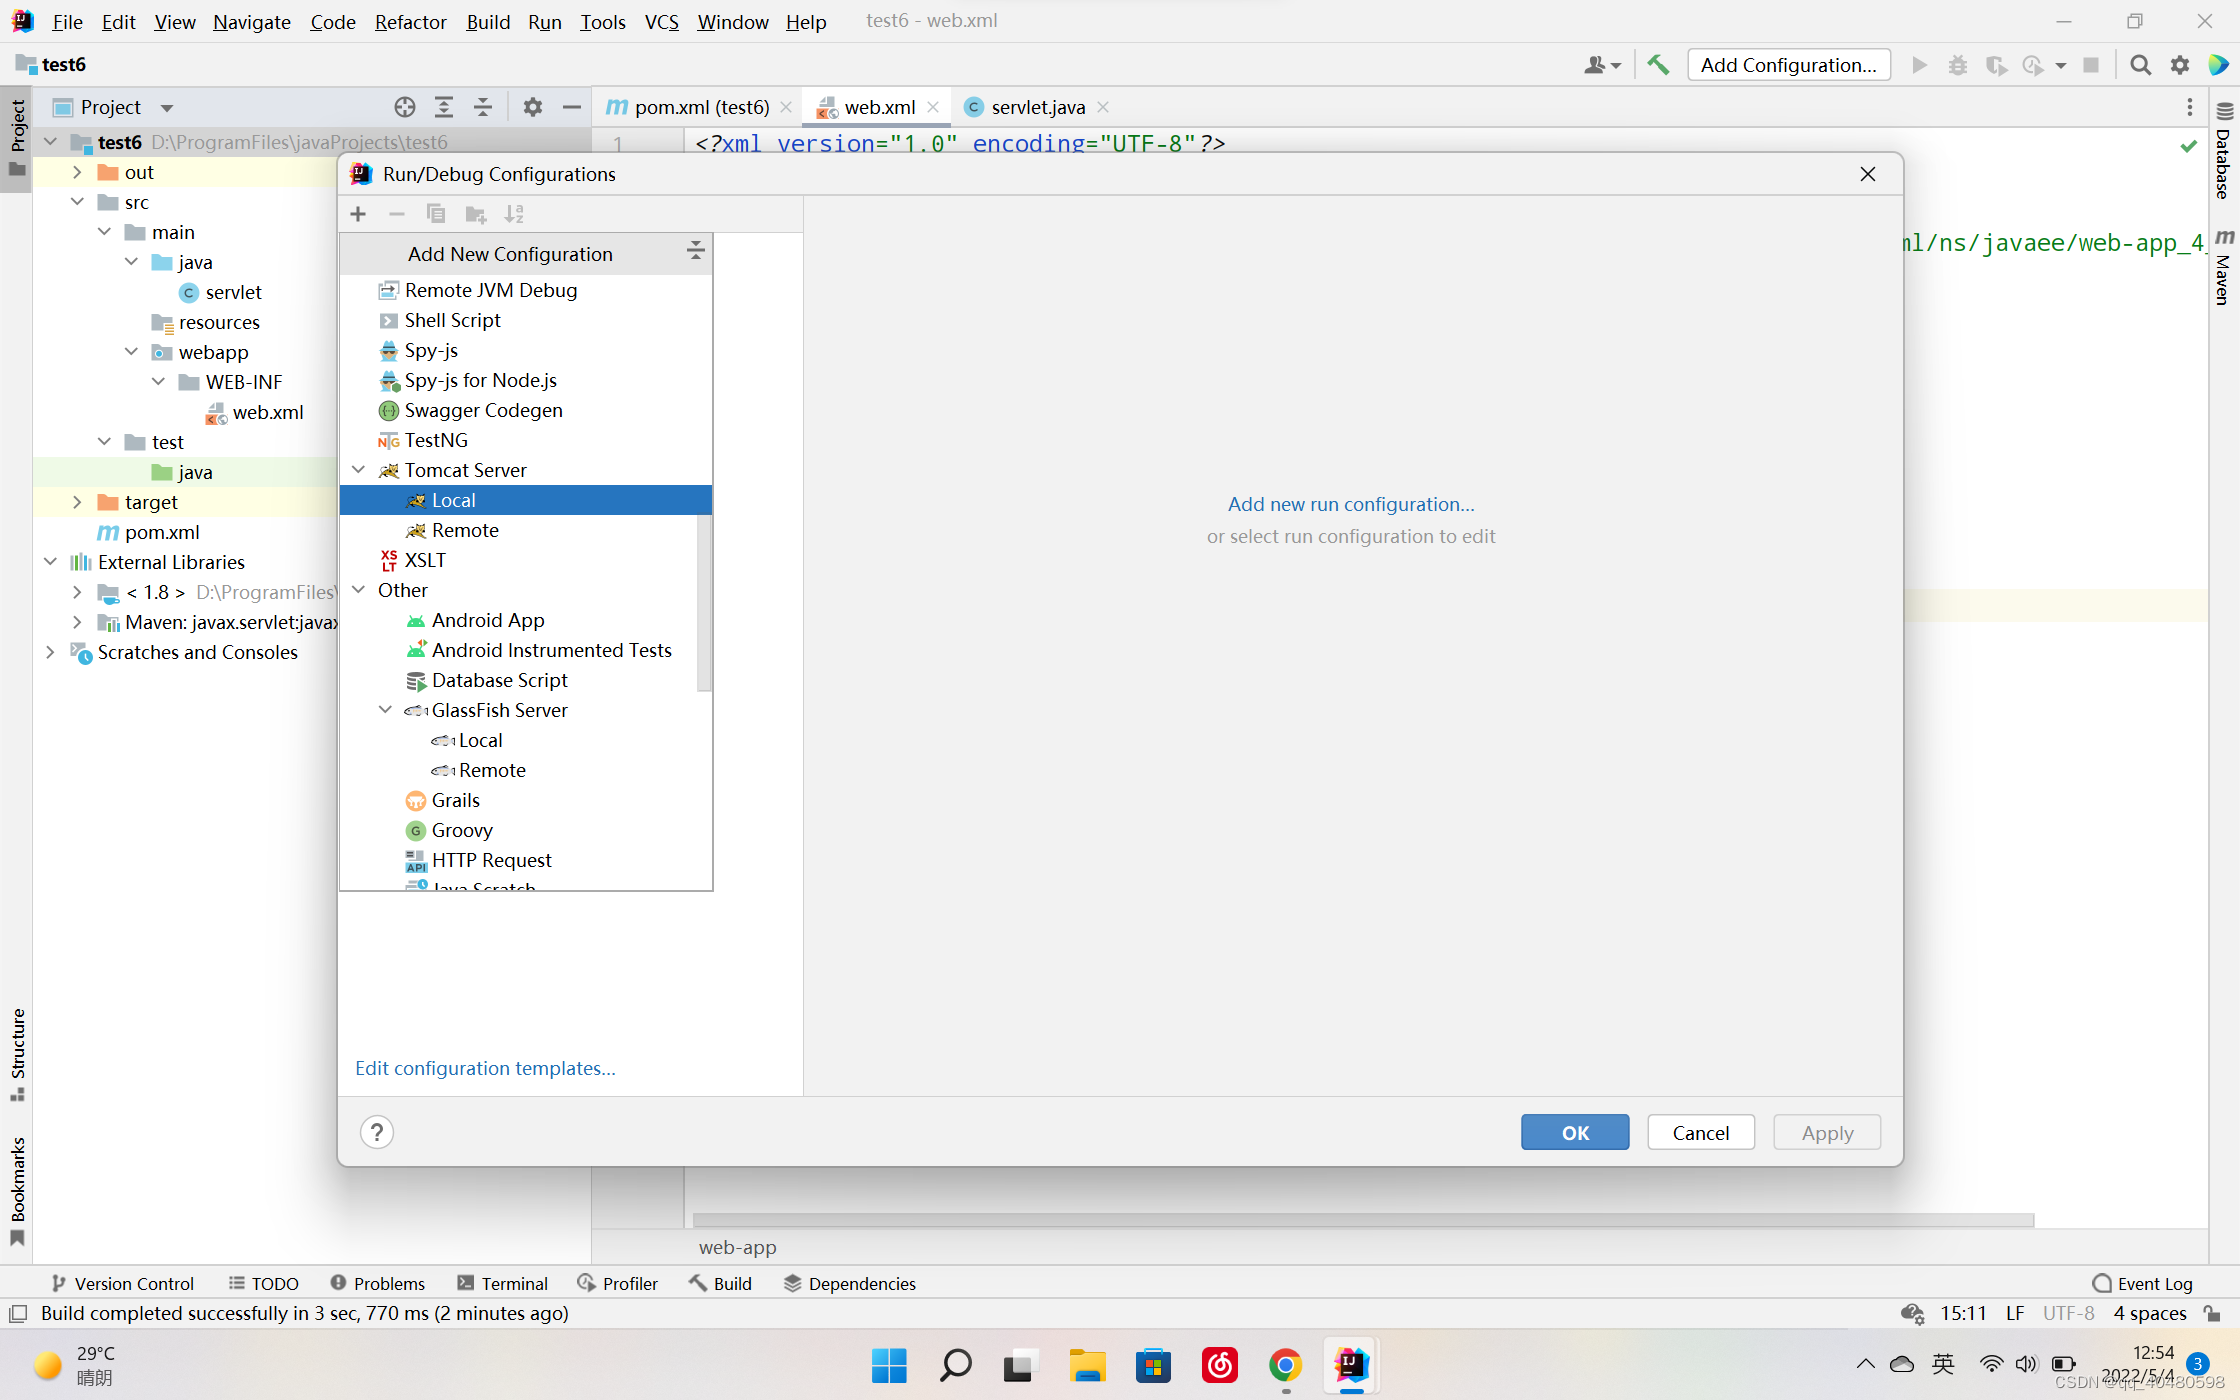The width and height of the screenshot is (2240, 1400).
Task: Select Tomcat Server Local
Action: coord(526,500)
